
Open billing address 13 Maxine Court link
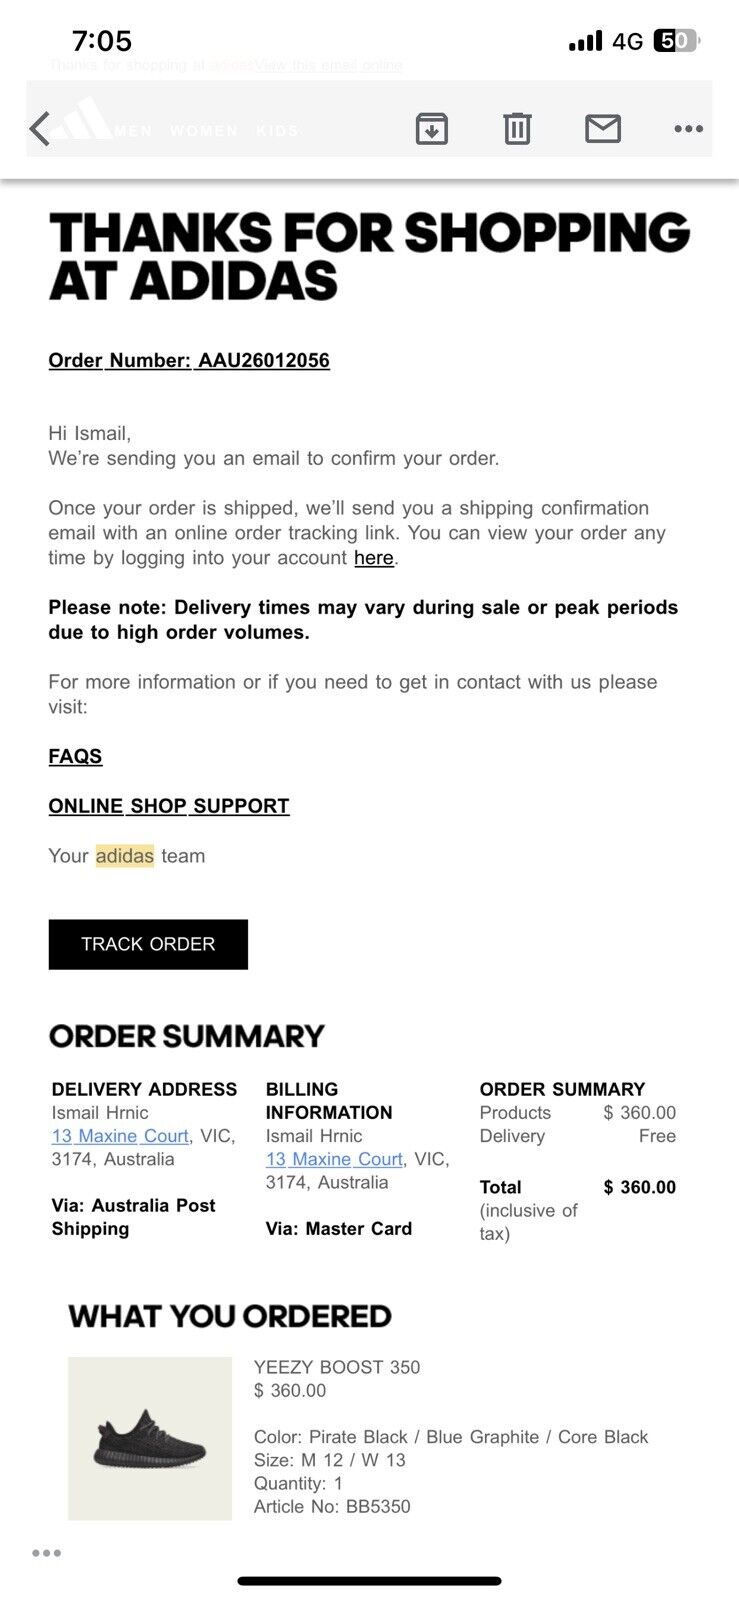[x=334, y=1159]
